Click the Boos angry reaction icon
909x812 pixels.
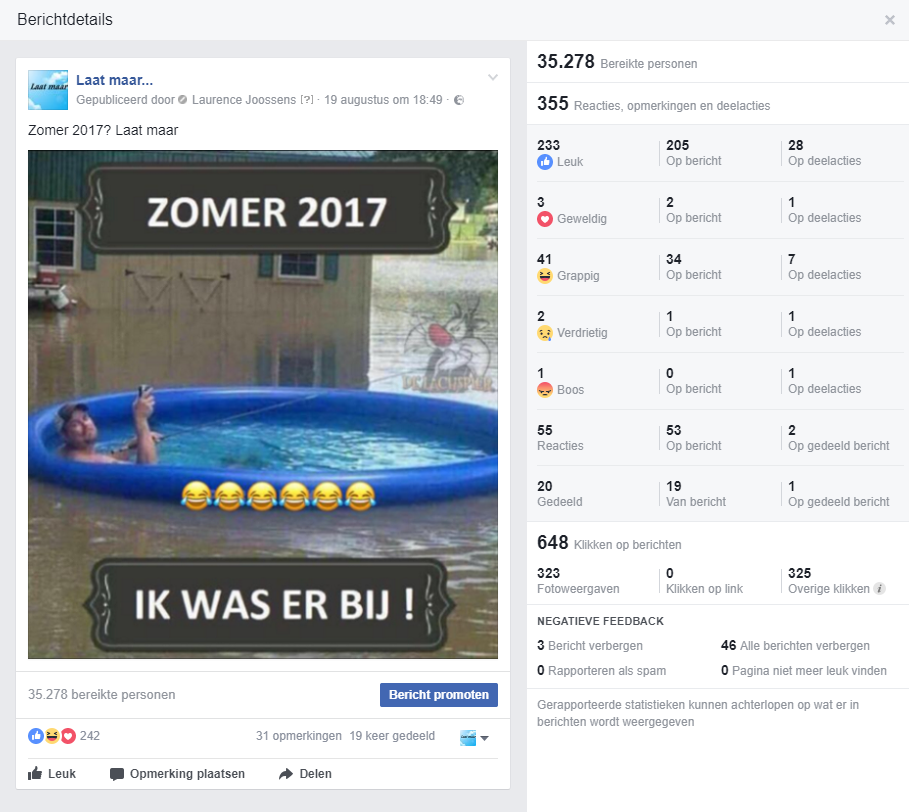pos(545,390)
